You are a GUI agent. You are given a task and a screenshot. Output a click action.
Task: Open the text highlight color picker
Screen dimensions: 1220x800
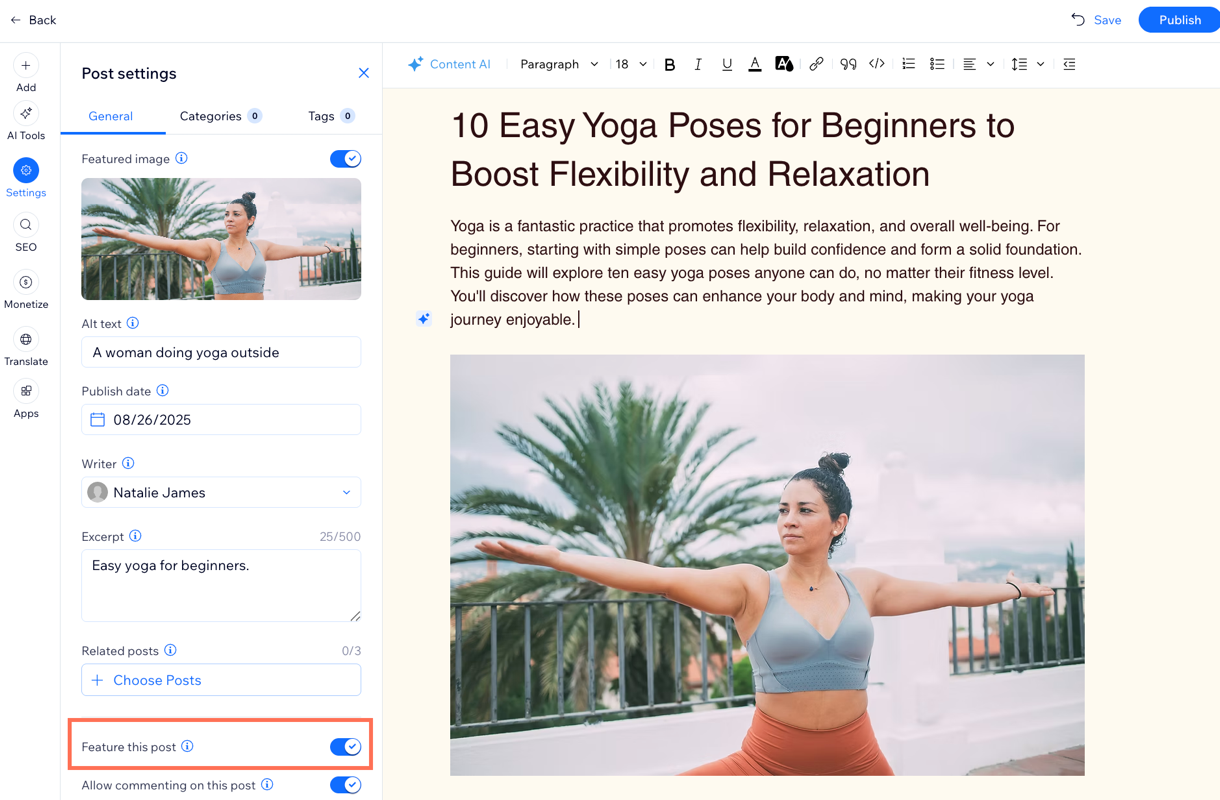(x=784, y=64)
